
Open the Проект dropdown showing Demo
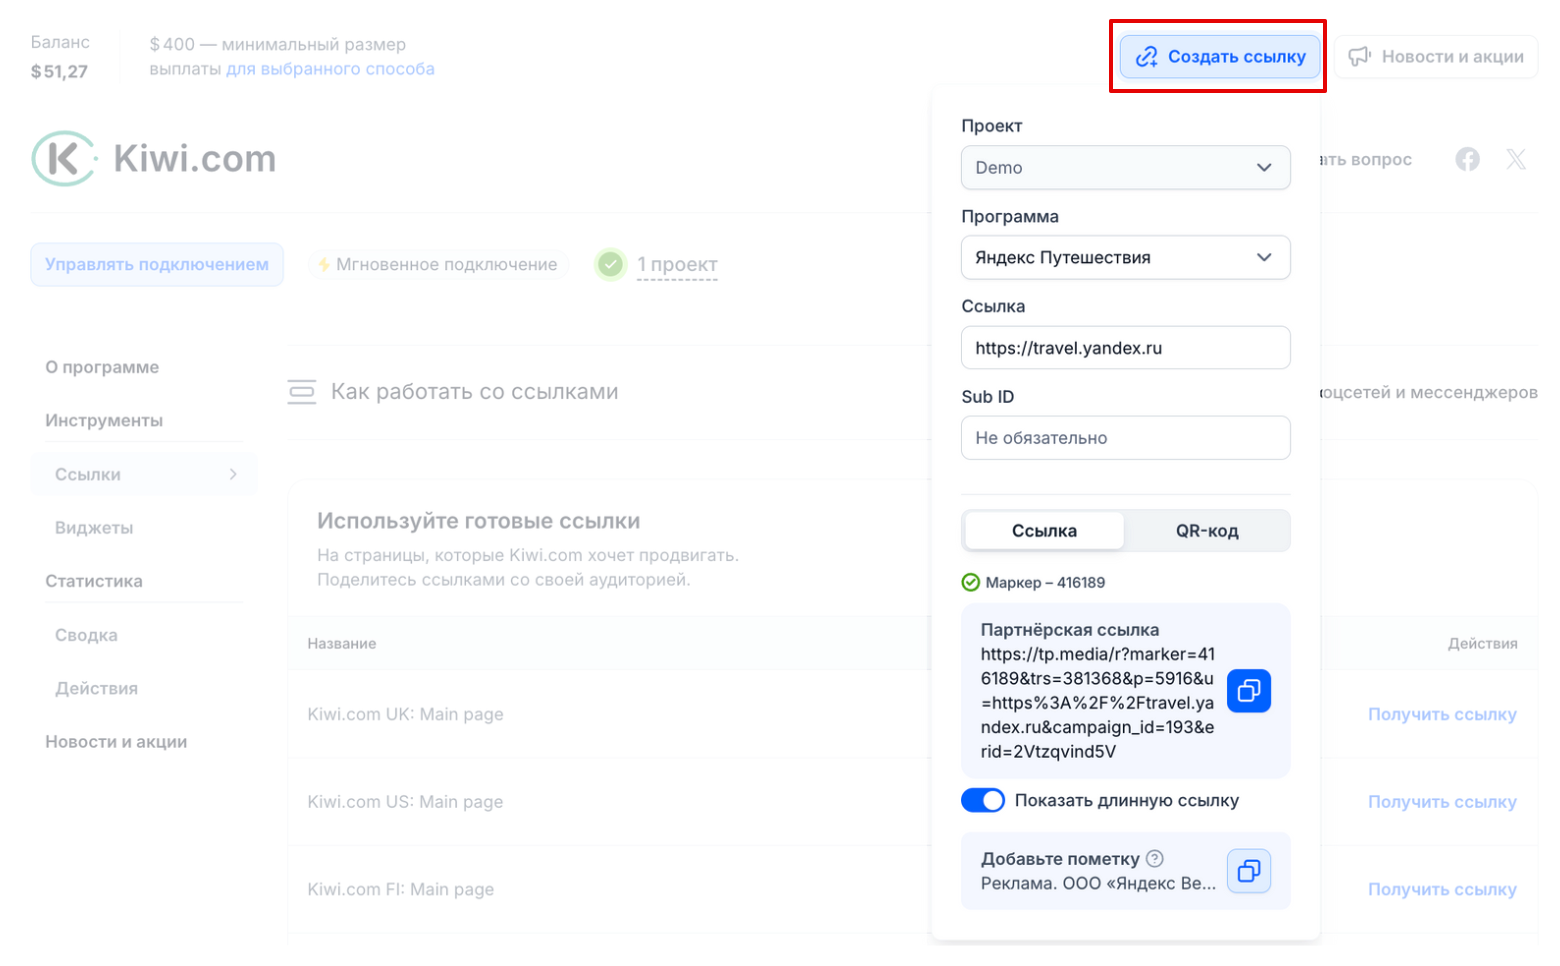[1125, 168]
